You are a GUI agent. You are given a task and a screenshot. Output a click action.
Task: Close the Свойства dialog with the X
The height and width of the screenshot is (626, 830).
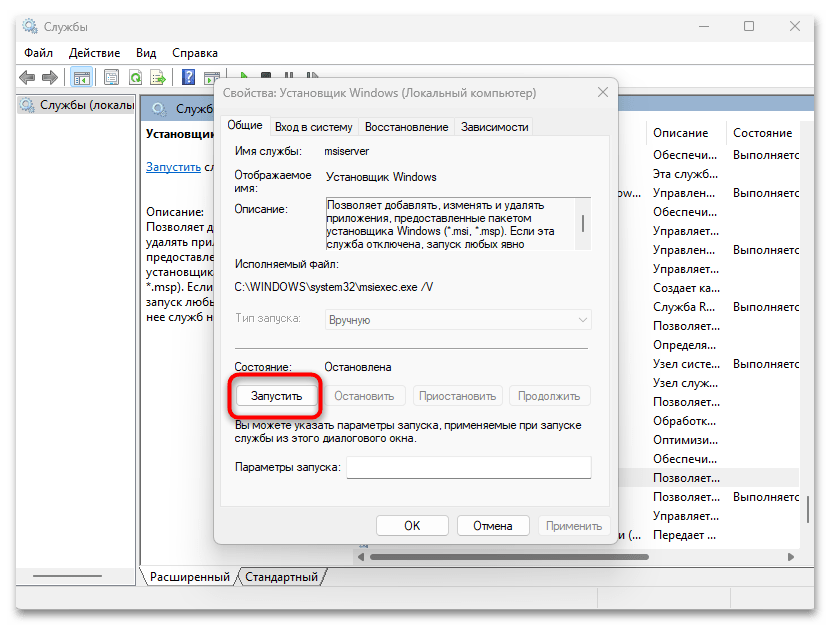pos(602,93)
